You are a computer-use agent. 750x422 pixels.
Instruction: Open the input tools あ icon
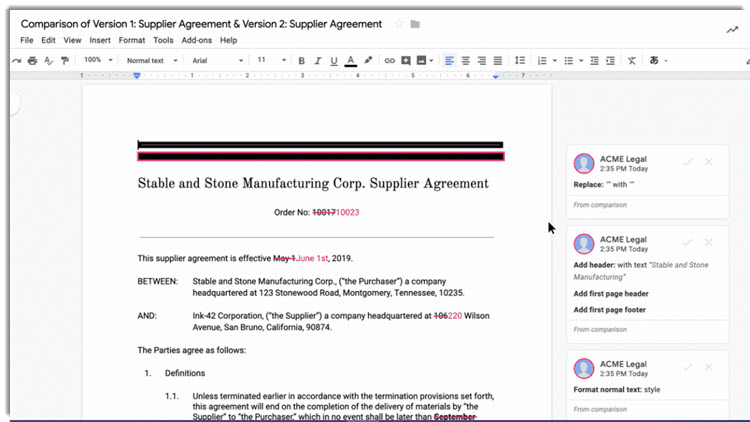point(654,60)
